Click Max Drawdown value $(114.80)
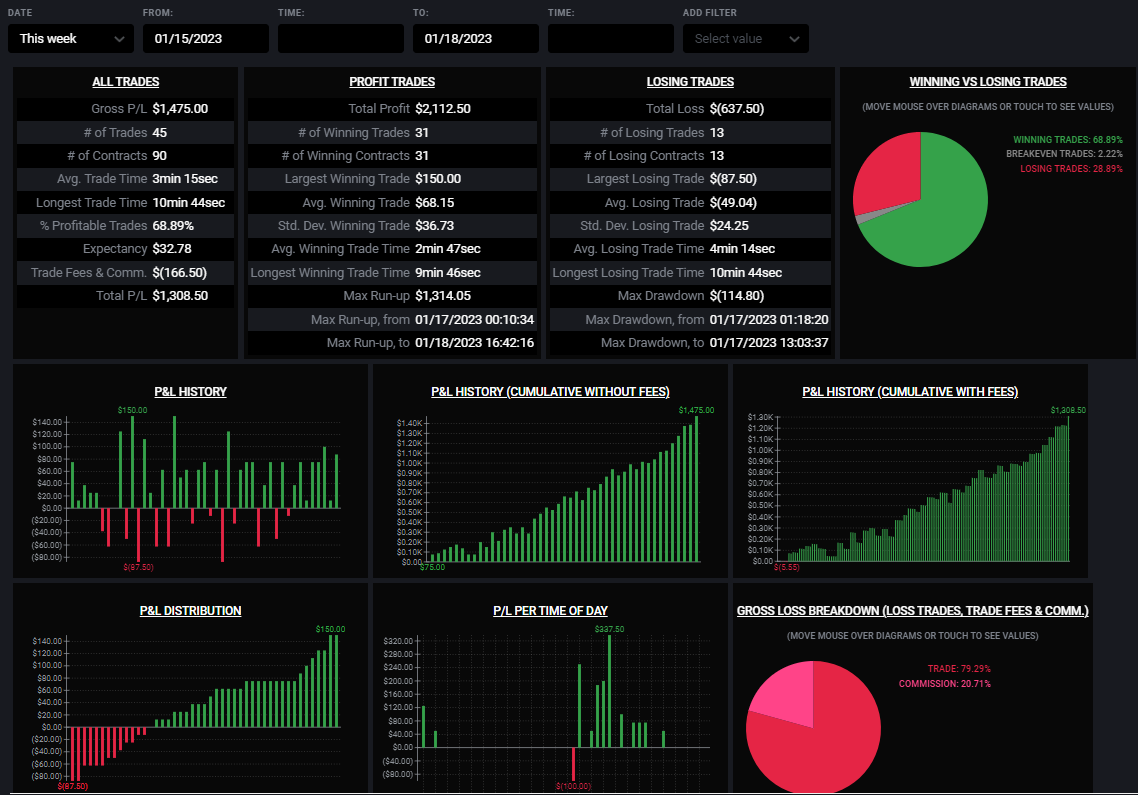Viewport: 1138px width, 795px height. (x=737, y=296)
